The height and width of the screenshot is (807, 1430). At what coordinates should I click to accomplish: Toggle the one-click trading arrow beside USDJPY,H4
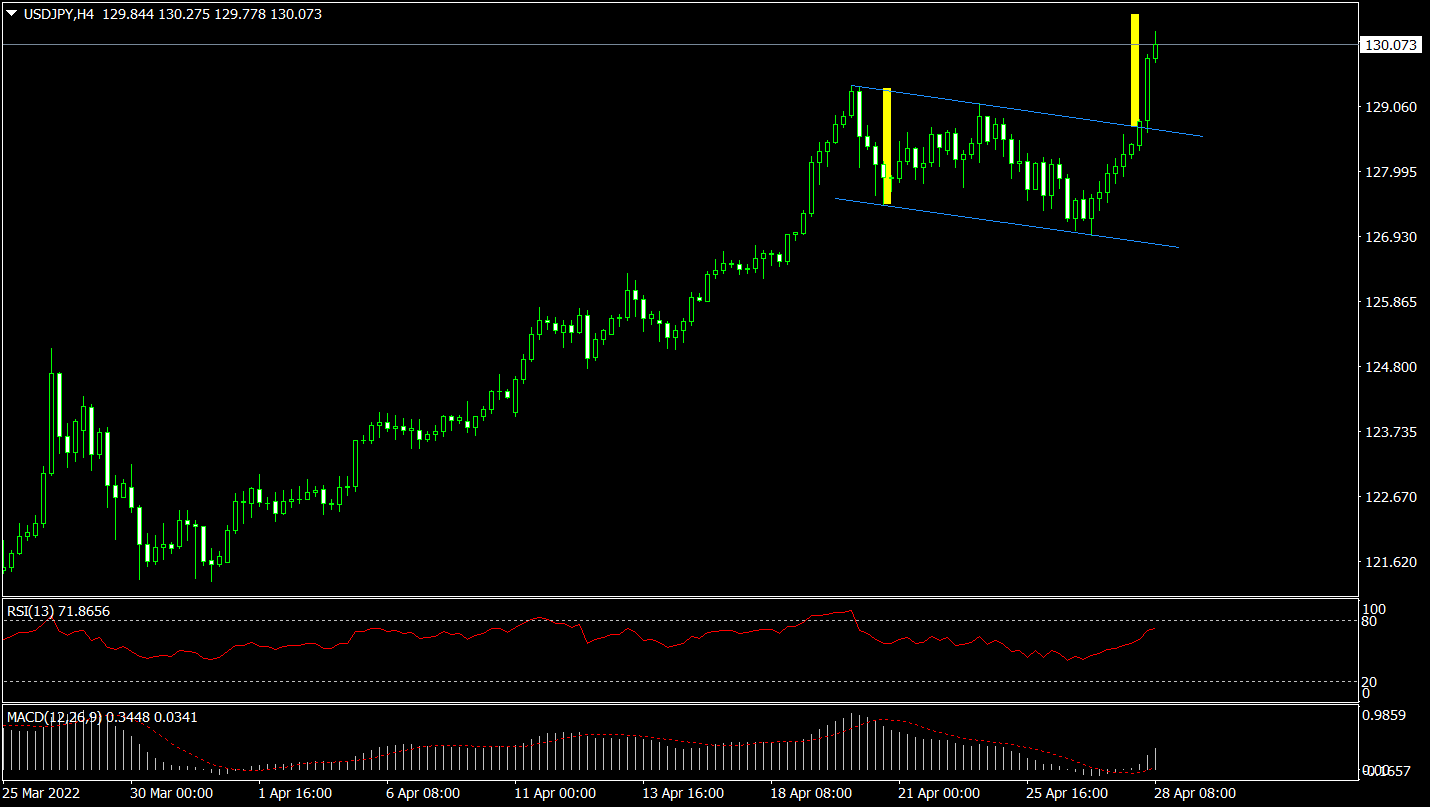click(x=12, y=15)
